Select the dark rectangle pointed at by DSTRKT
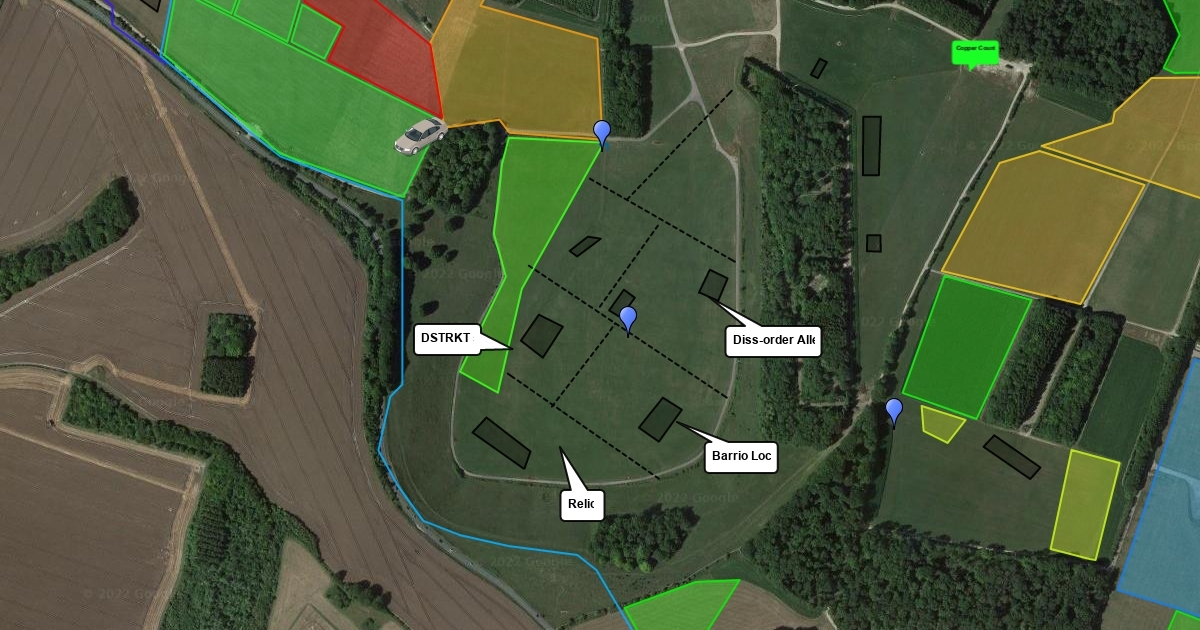The width and height of the screenshot is (1200, 630). tap(542, 336)
